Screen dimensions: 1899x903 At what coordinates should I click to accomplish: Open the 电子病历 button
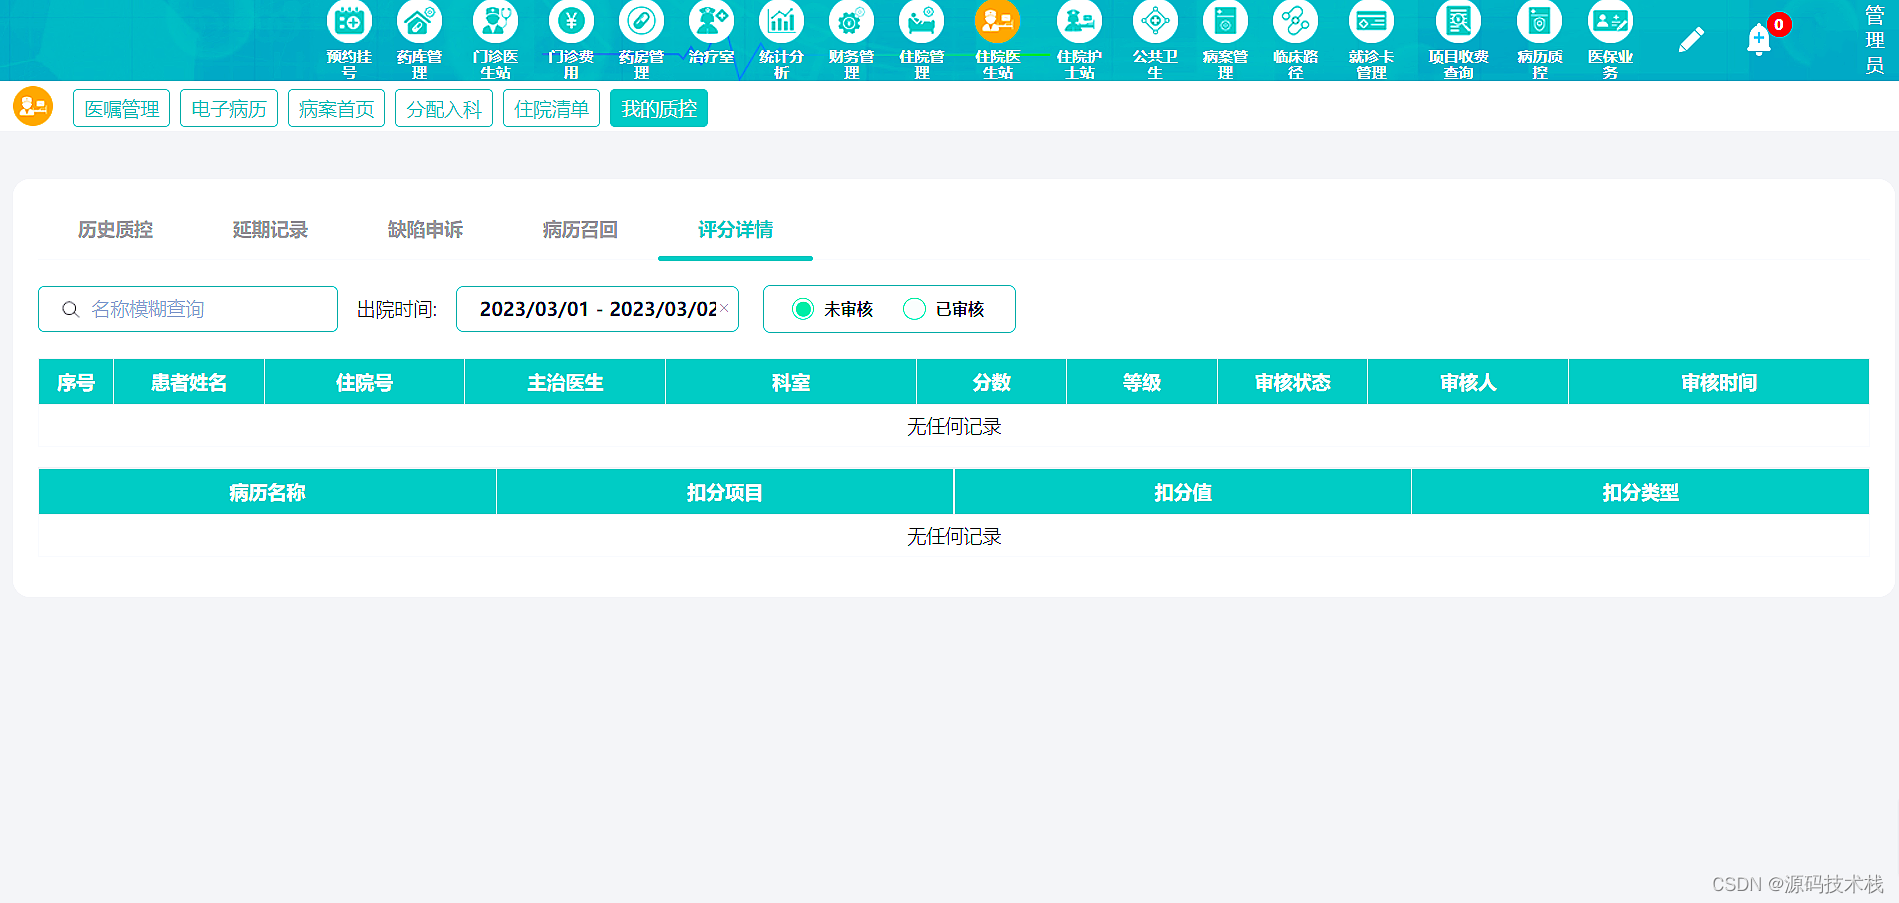tap(229, 108)
